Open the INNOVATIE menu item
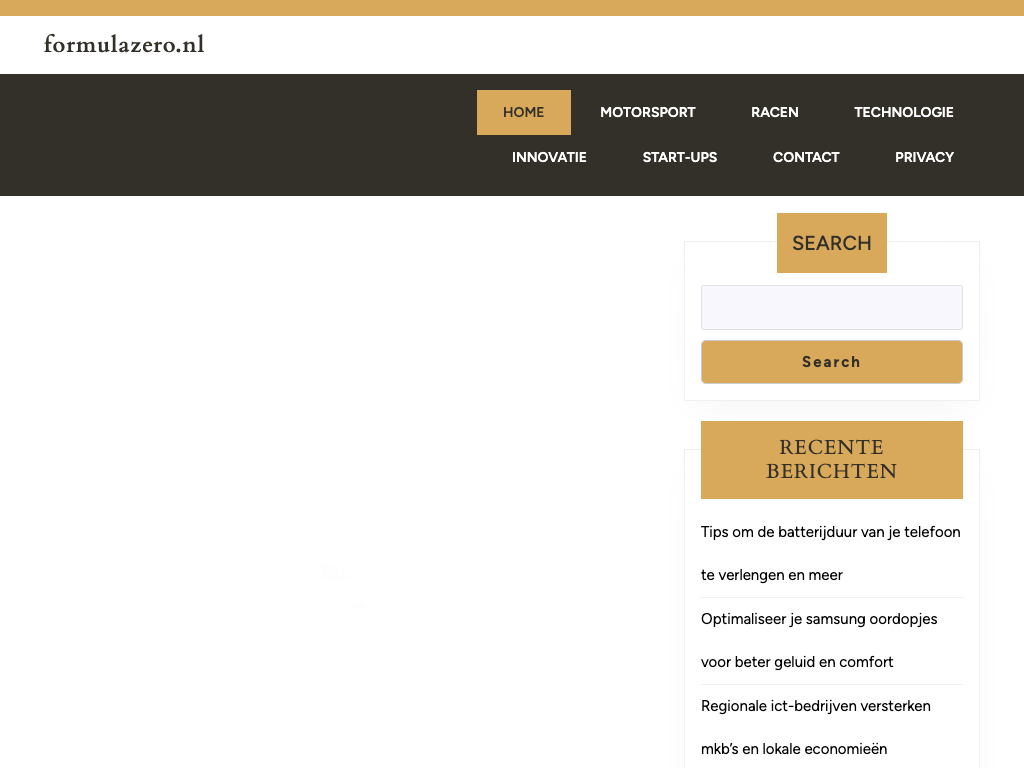The height and width of the screenshot is (768, 1024). (549, 157)
